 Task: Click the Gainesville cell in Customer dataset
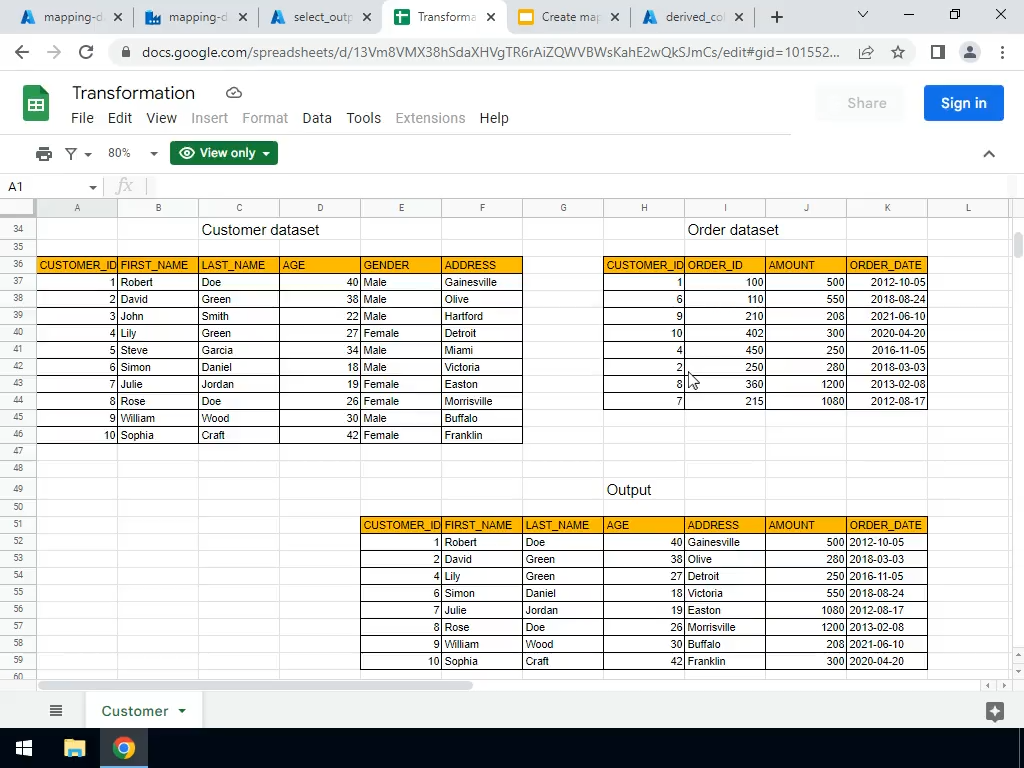coord(482,282)
